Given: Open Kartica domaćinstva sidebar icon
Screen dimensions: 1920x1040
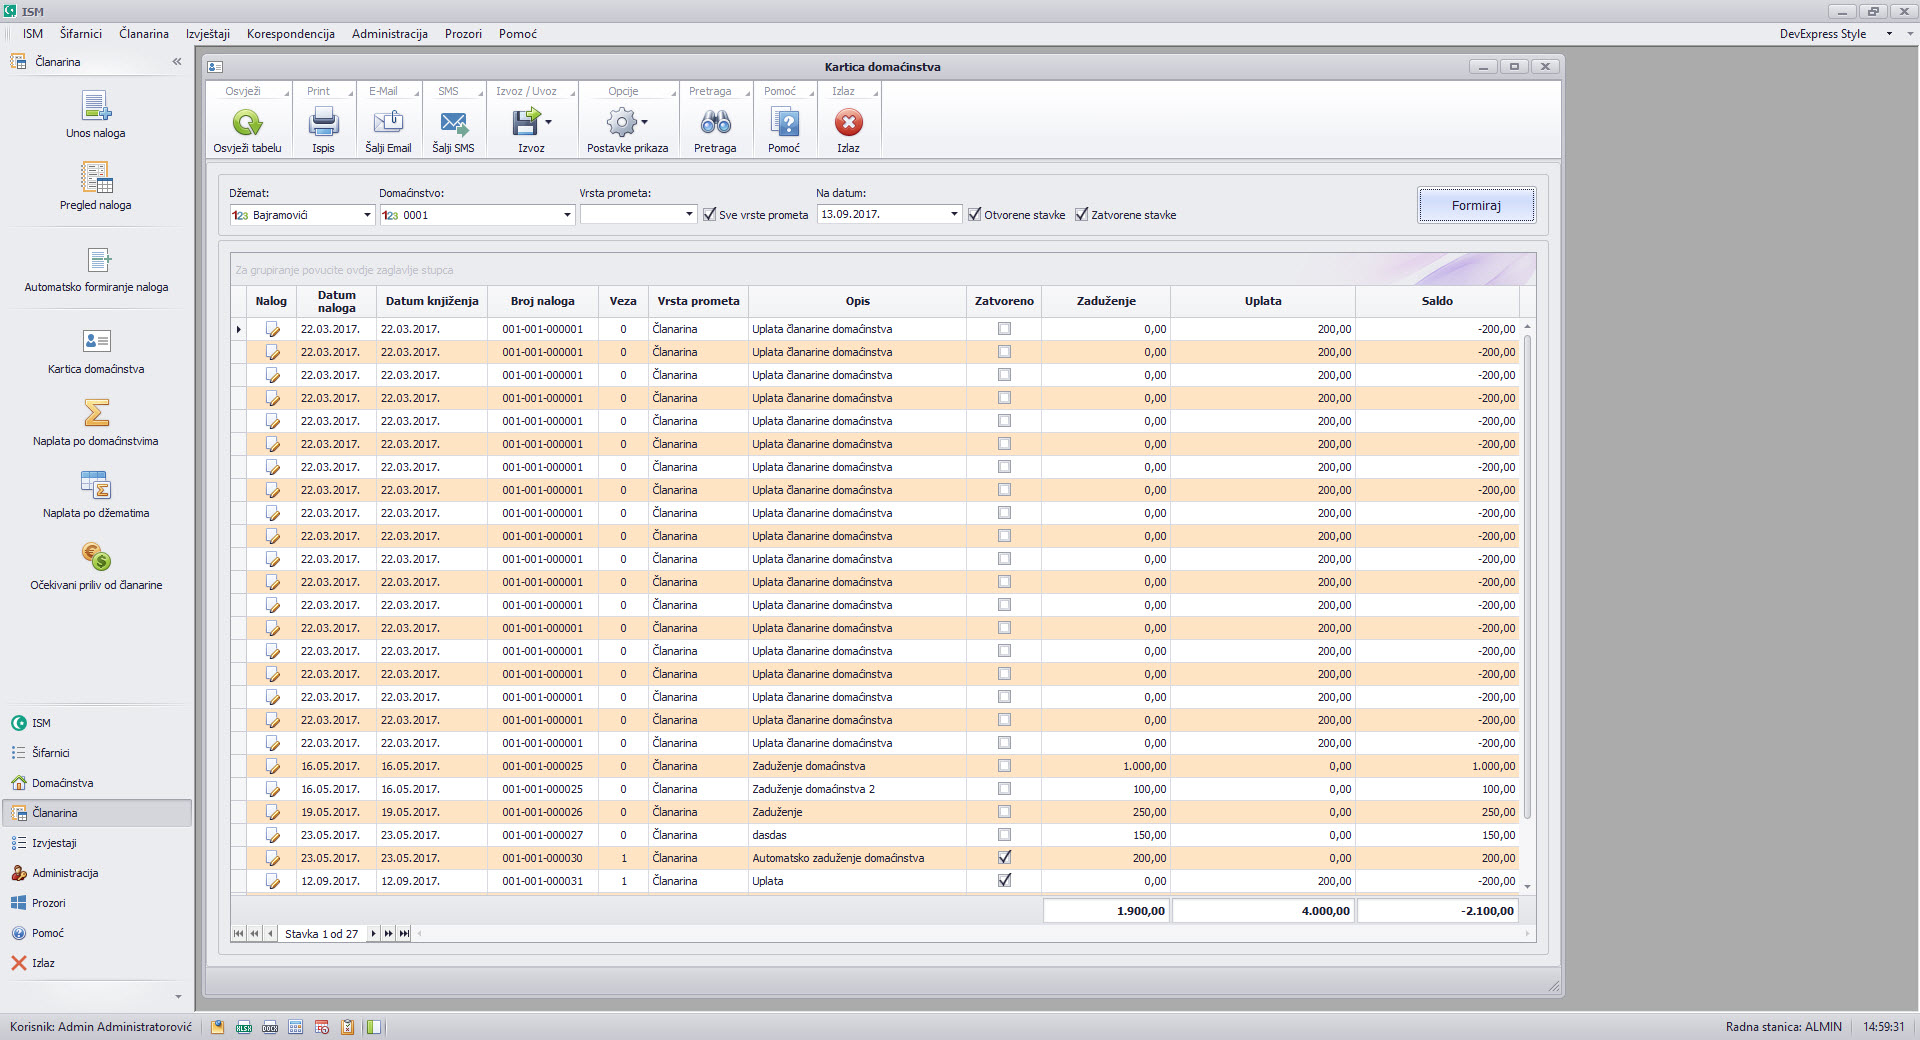Looking at the screenshot, I should [x=96, y=341].
